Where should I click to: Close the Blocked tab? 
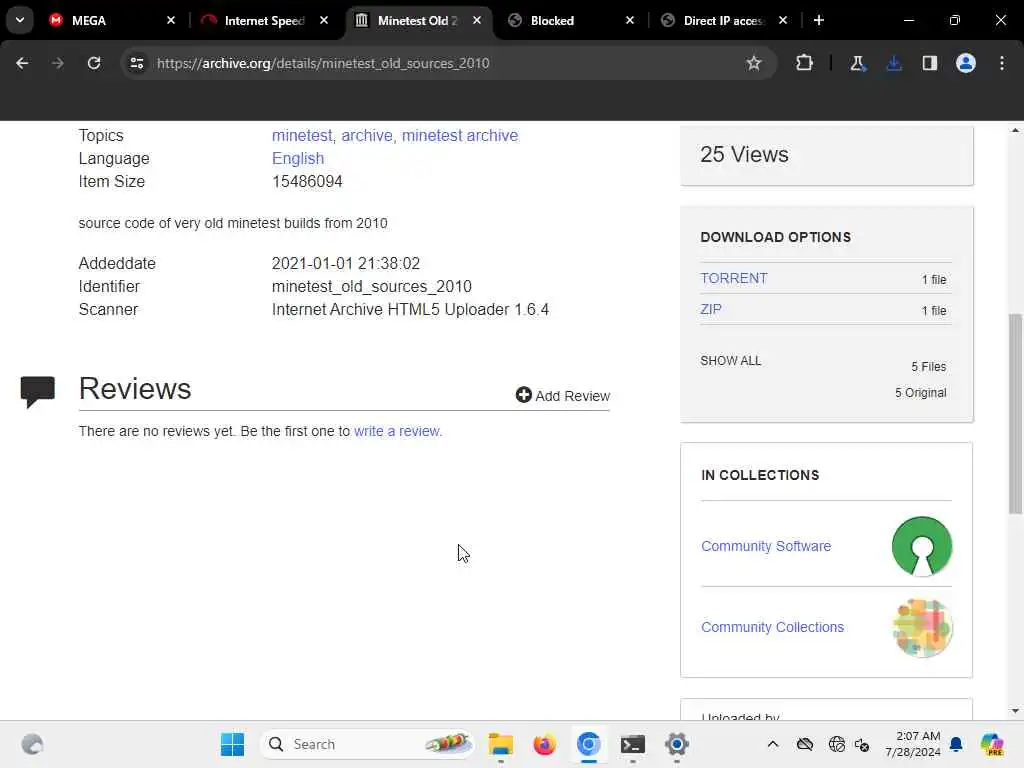(x=630, y=20)
